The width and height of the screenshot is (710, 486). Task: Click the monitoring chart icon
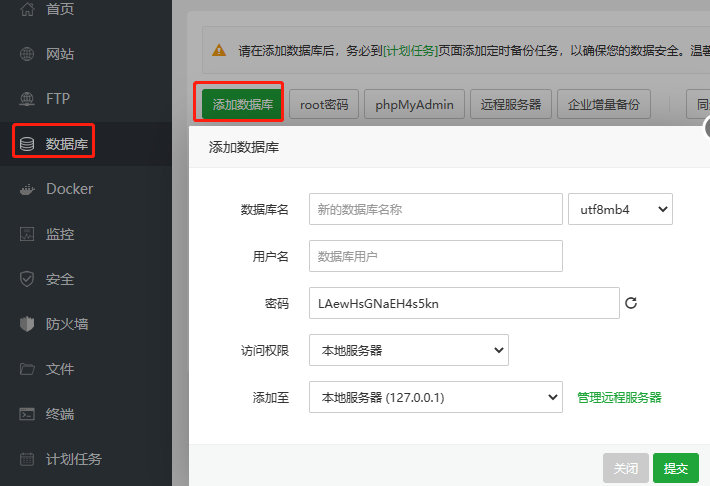click(x=27, y=234)
